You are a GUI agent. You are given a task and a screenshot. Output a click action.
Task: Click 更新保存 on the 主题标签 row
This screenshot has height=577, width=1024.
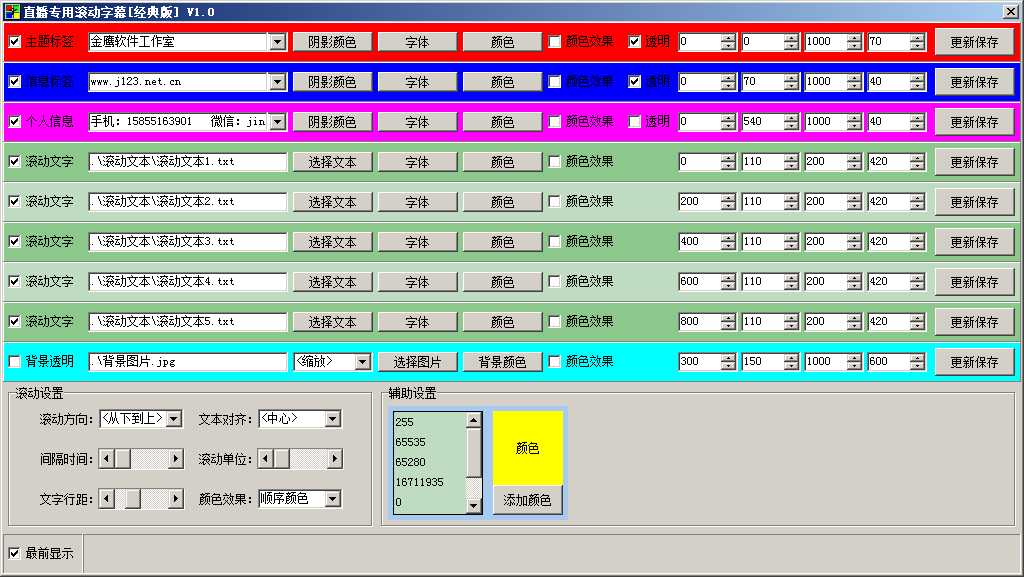tap(974, 41)
